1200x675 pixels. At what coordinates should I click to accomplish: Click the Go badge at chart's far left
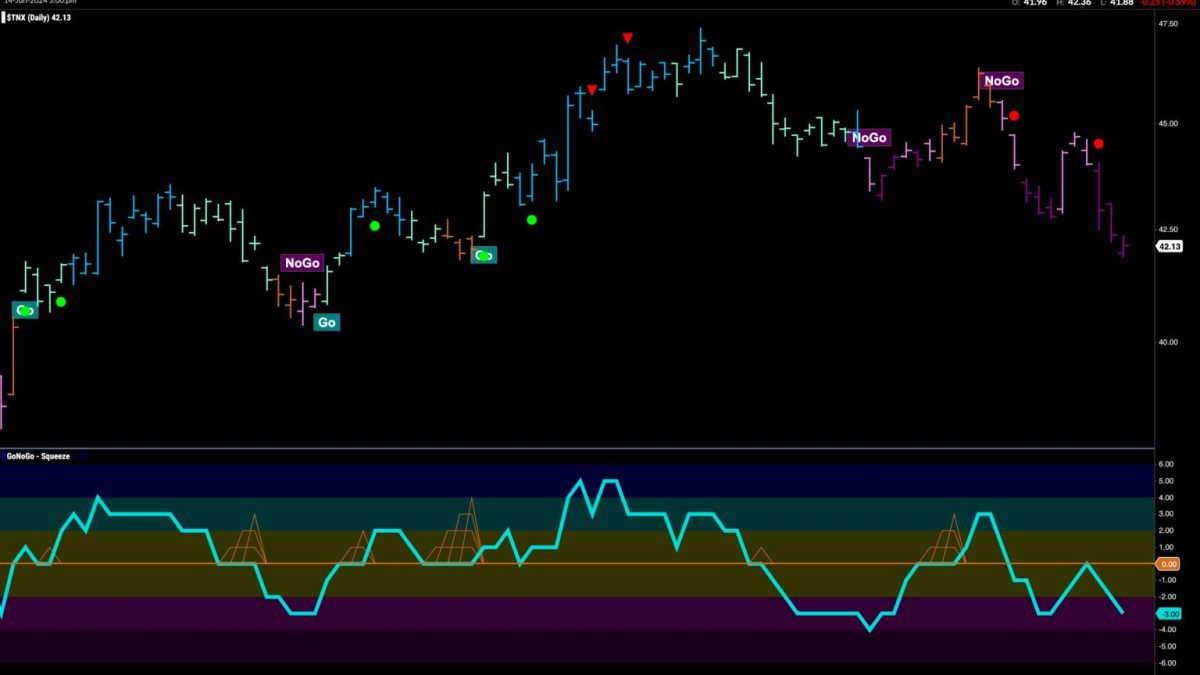[x=25, y=310]
